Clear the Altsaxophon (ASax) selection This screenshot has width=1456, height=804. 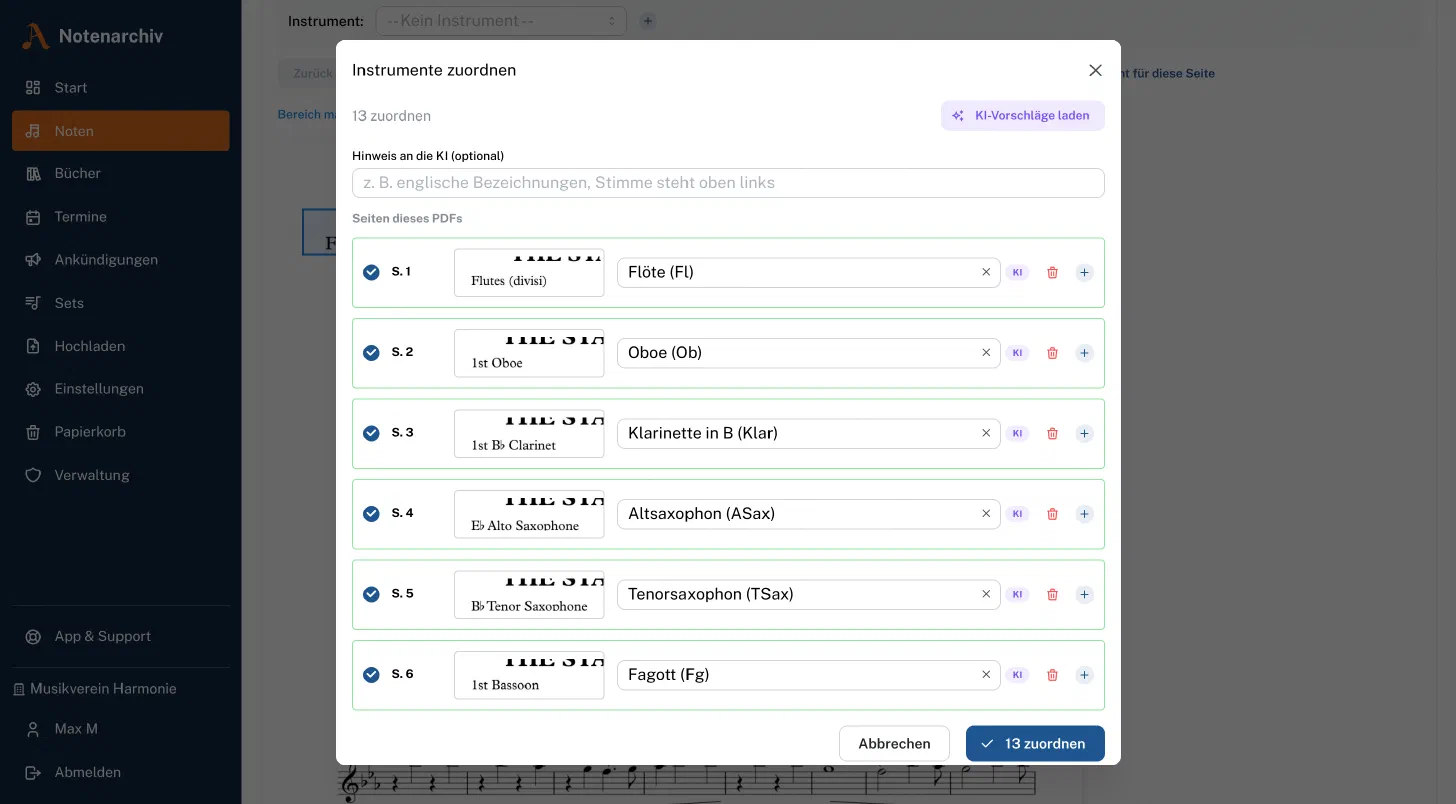(986, 514)
